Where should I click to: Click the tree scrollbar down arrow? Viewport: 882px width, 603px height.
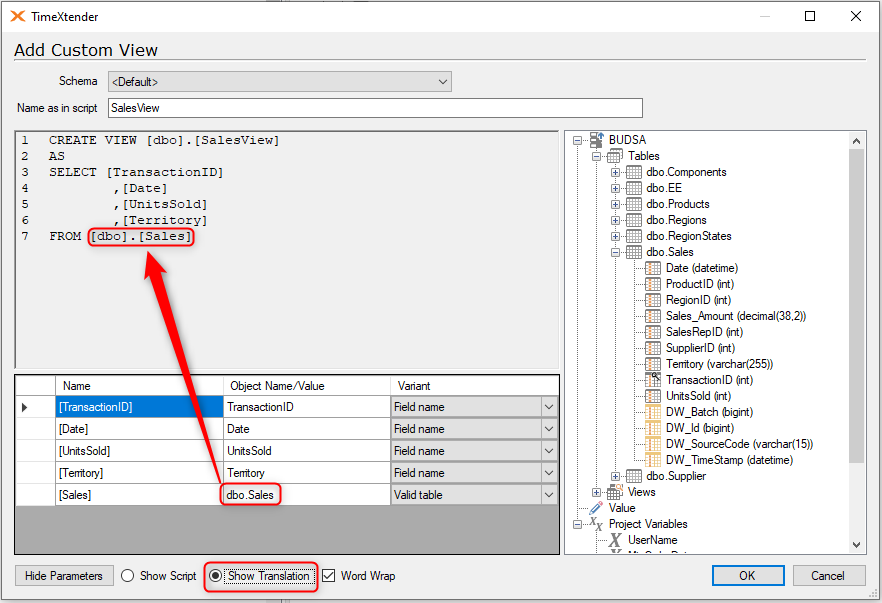[857, 544]
